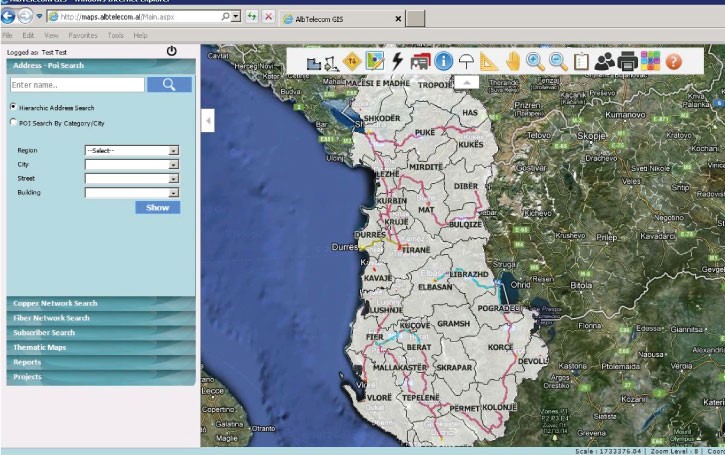Go back with browser back arrow
The image size is (725, 455).
tap(8, 17)
